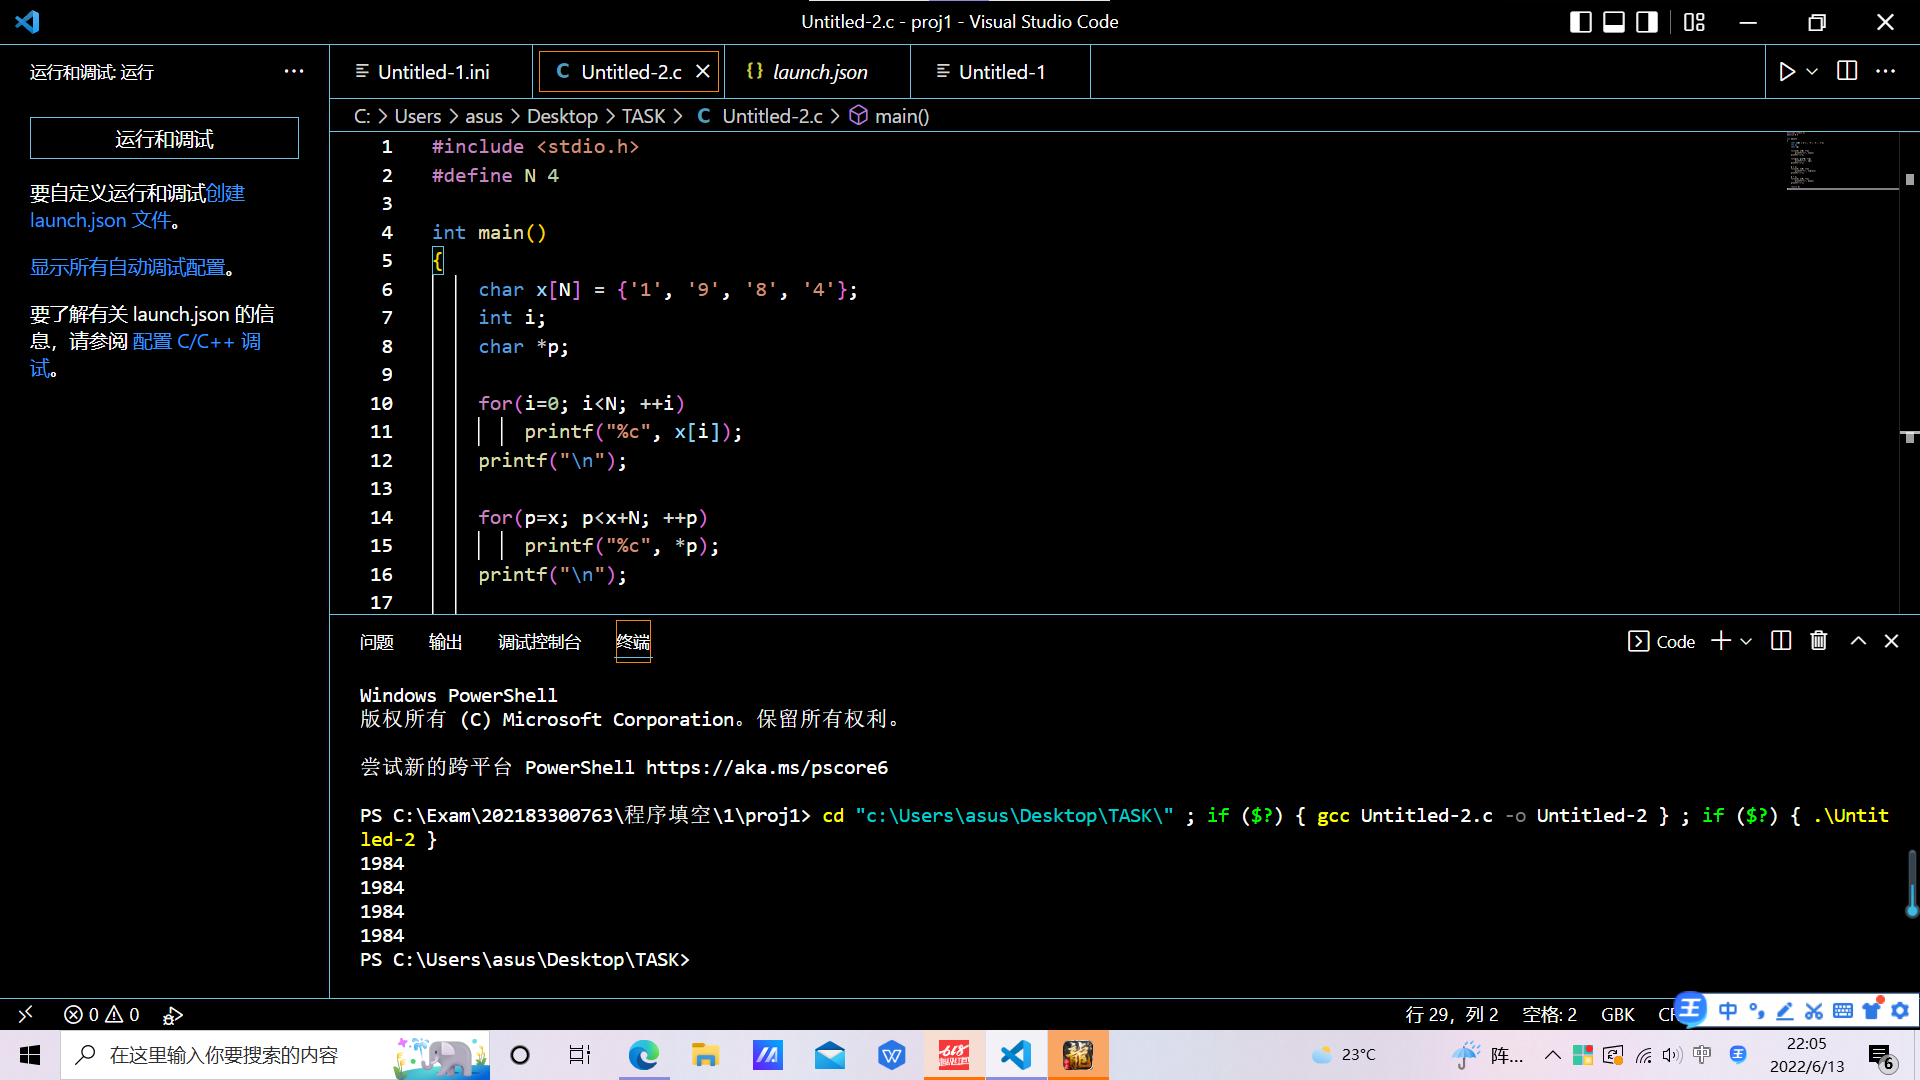The width and height of the screenshot is (1920, 1080).
Task: Open editor More Actions ellipsis menu
Action: pos(1885,71)
